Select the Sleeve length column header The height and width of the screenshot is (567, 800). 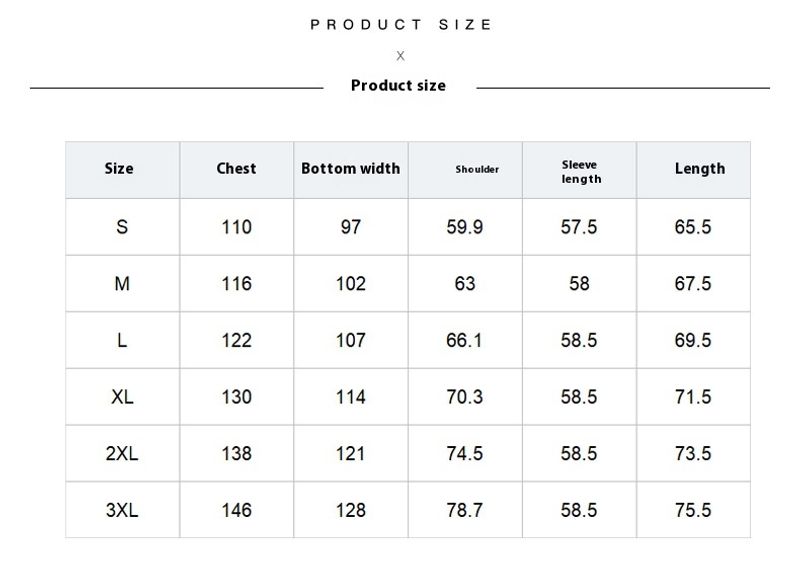coord(581,172)
